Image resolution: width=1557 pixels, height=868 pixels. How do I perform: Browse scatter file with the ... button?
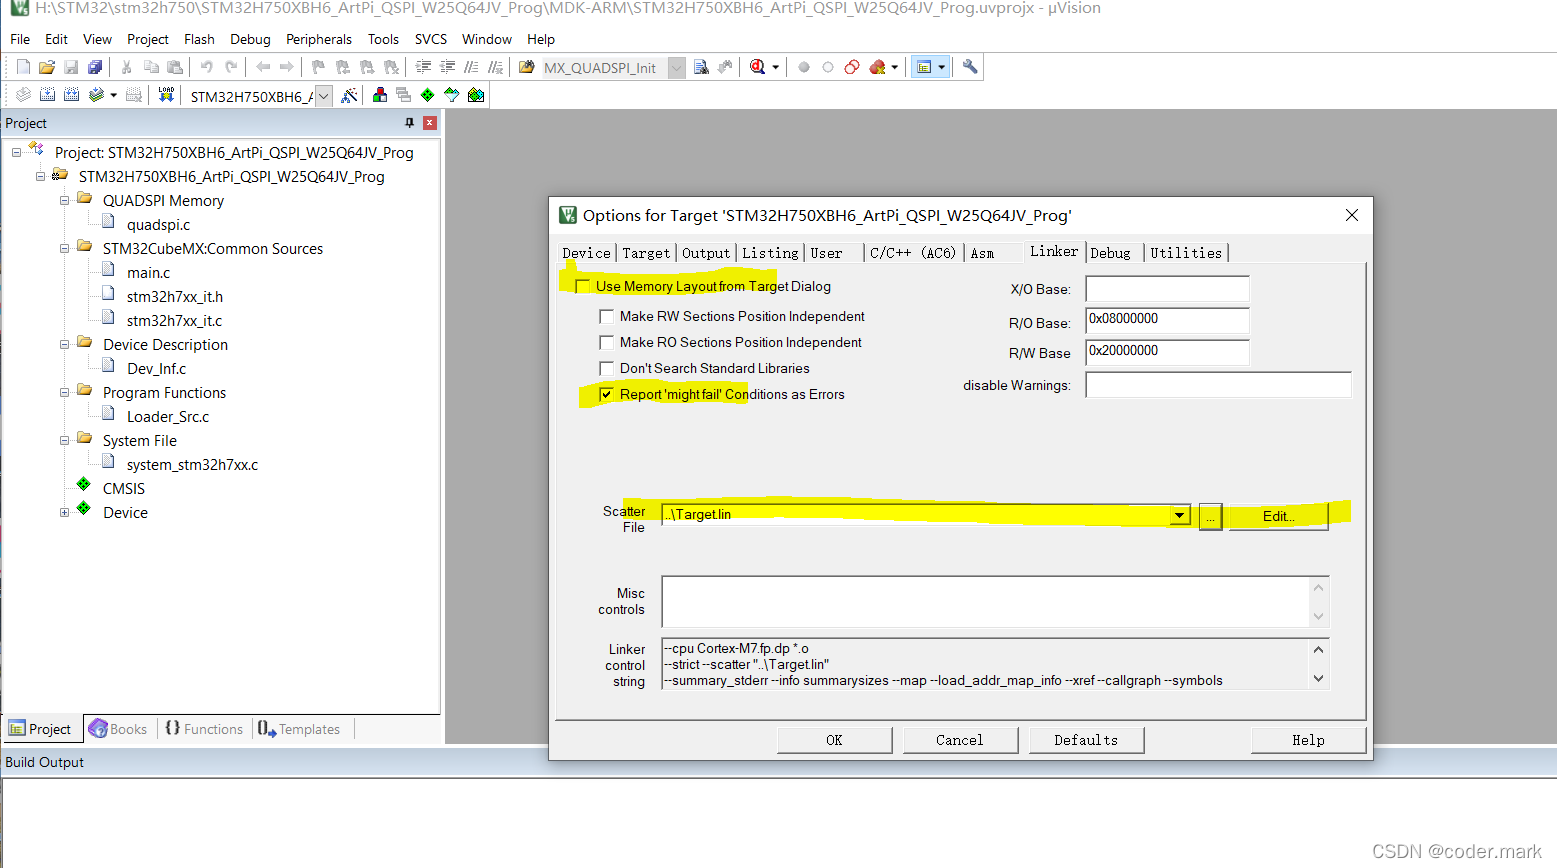[x=1210, y=517]
